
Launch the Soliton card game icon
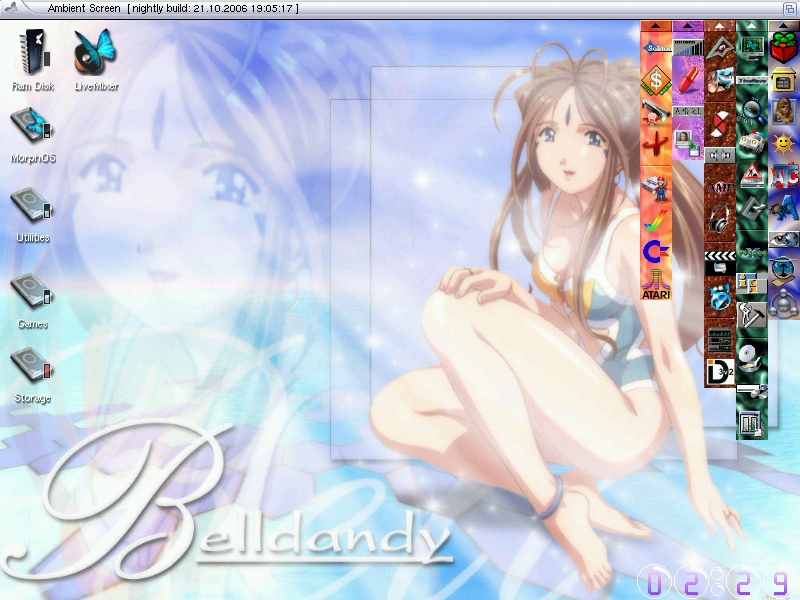[657, 48]
